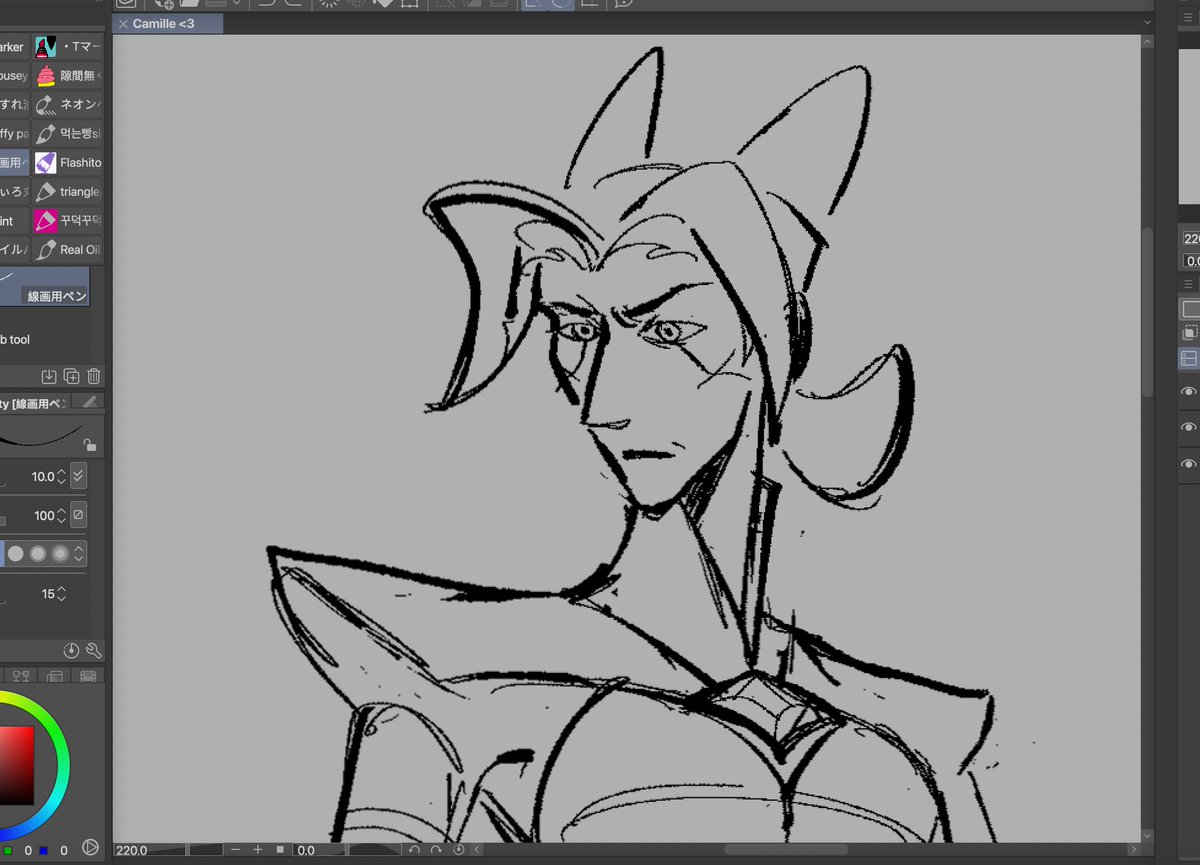Screen dimensions: 1200x865
Task: Duplicate the current sub tool
Action: tap(71, 376)
